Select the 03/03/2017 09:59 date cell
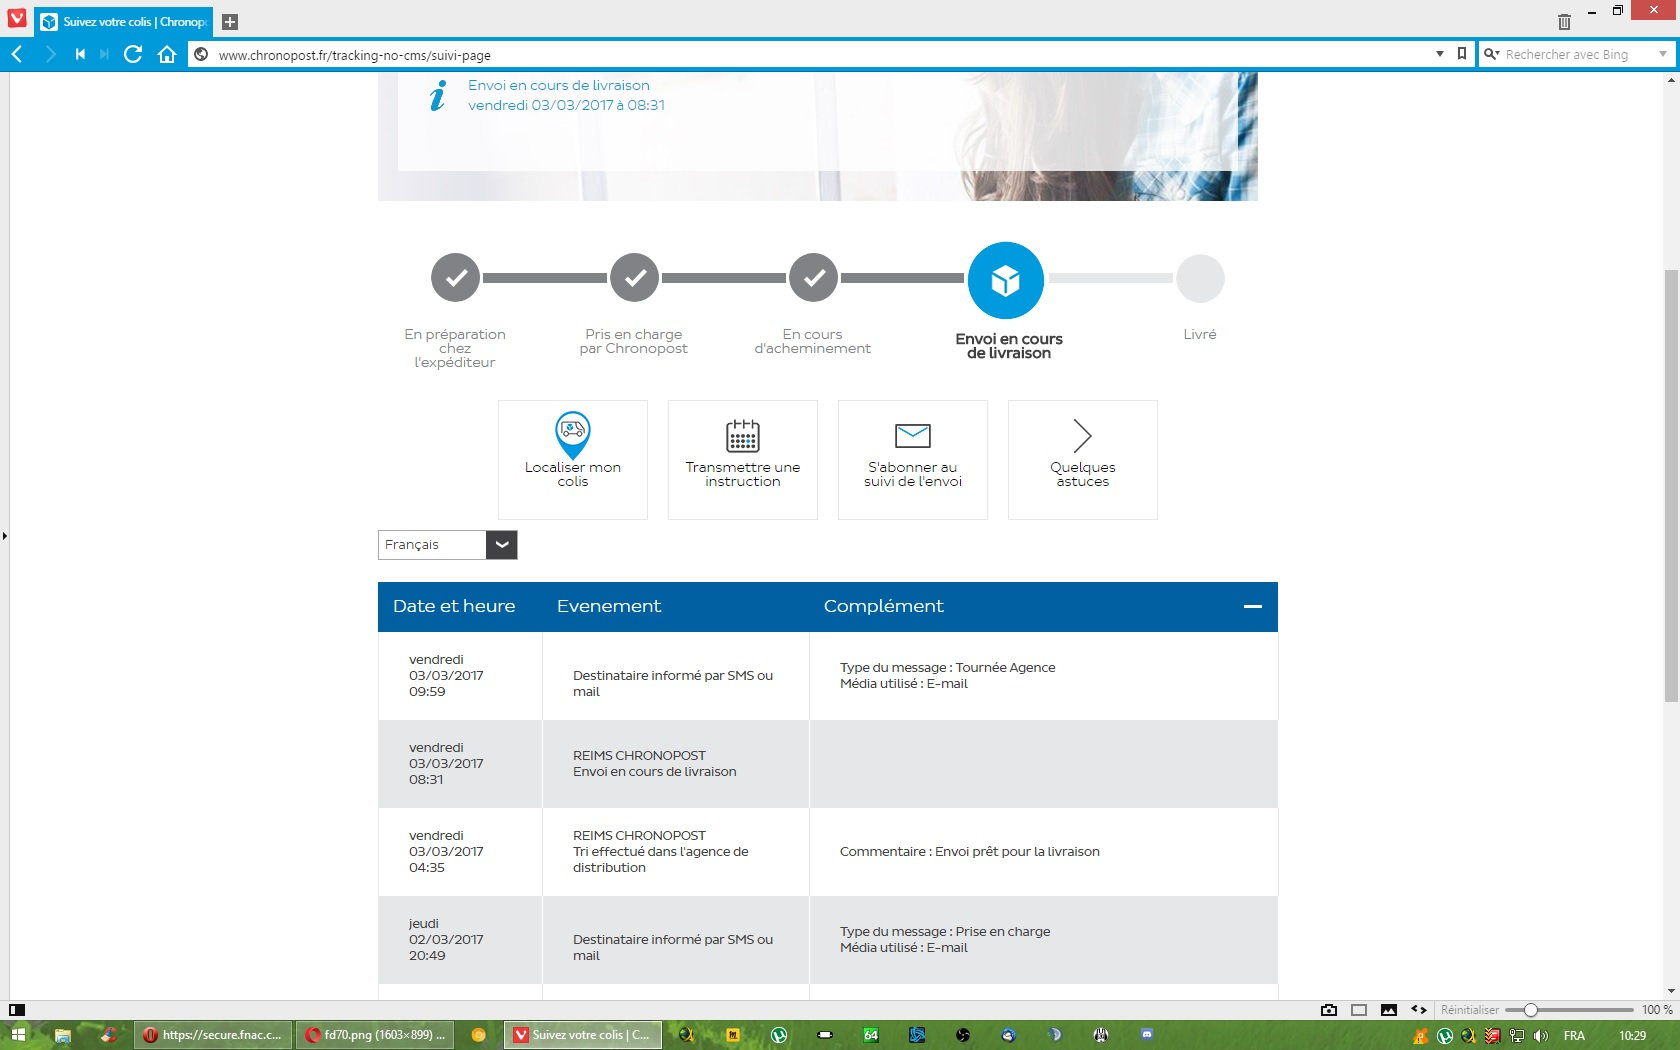 click(x=460, y=676)
